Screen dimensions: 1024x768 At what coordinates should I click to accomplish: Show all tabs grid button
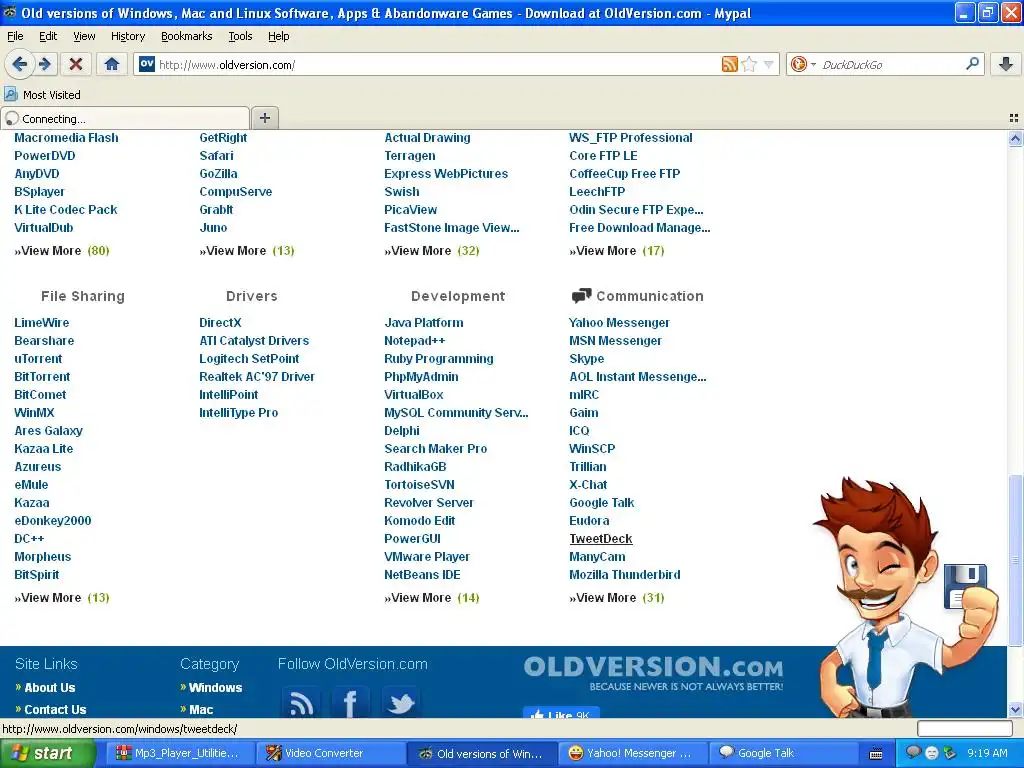[x=1014, y=118]
